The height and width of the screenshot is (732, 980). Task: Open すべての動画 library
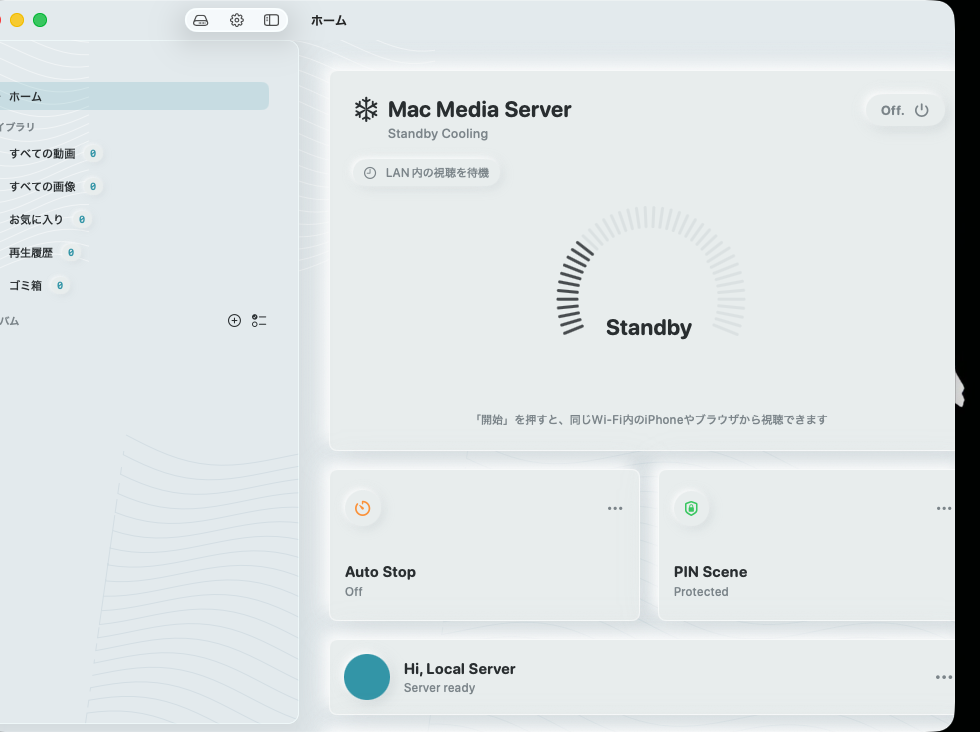(x=42, y=154)
